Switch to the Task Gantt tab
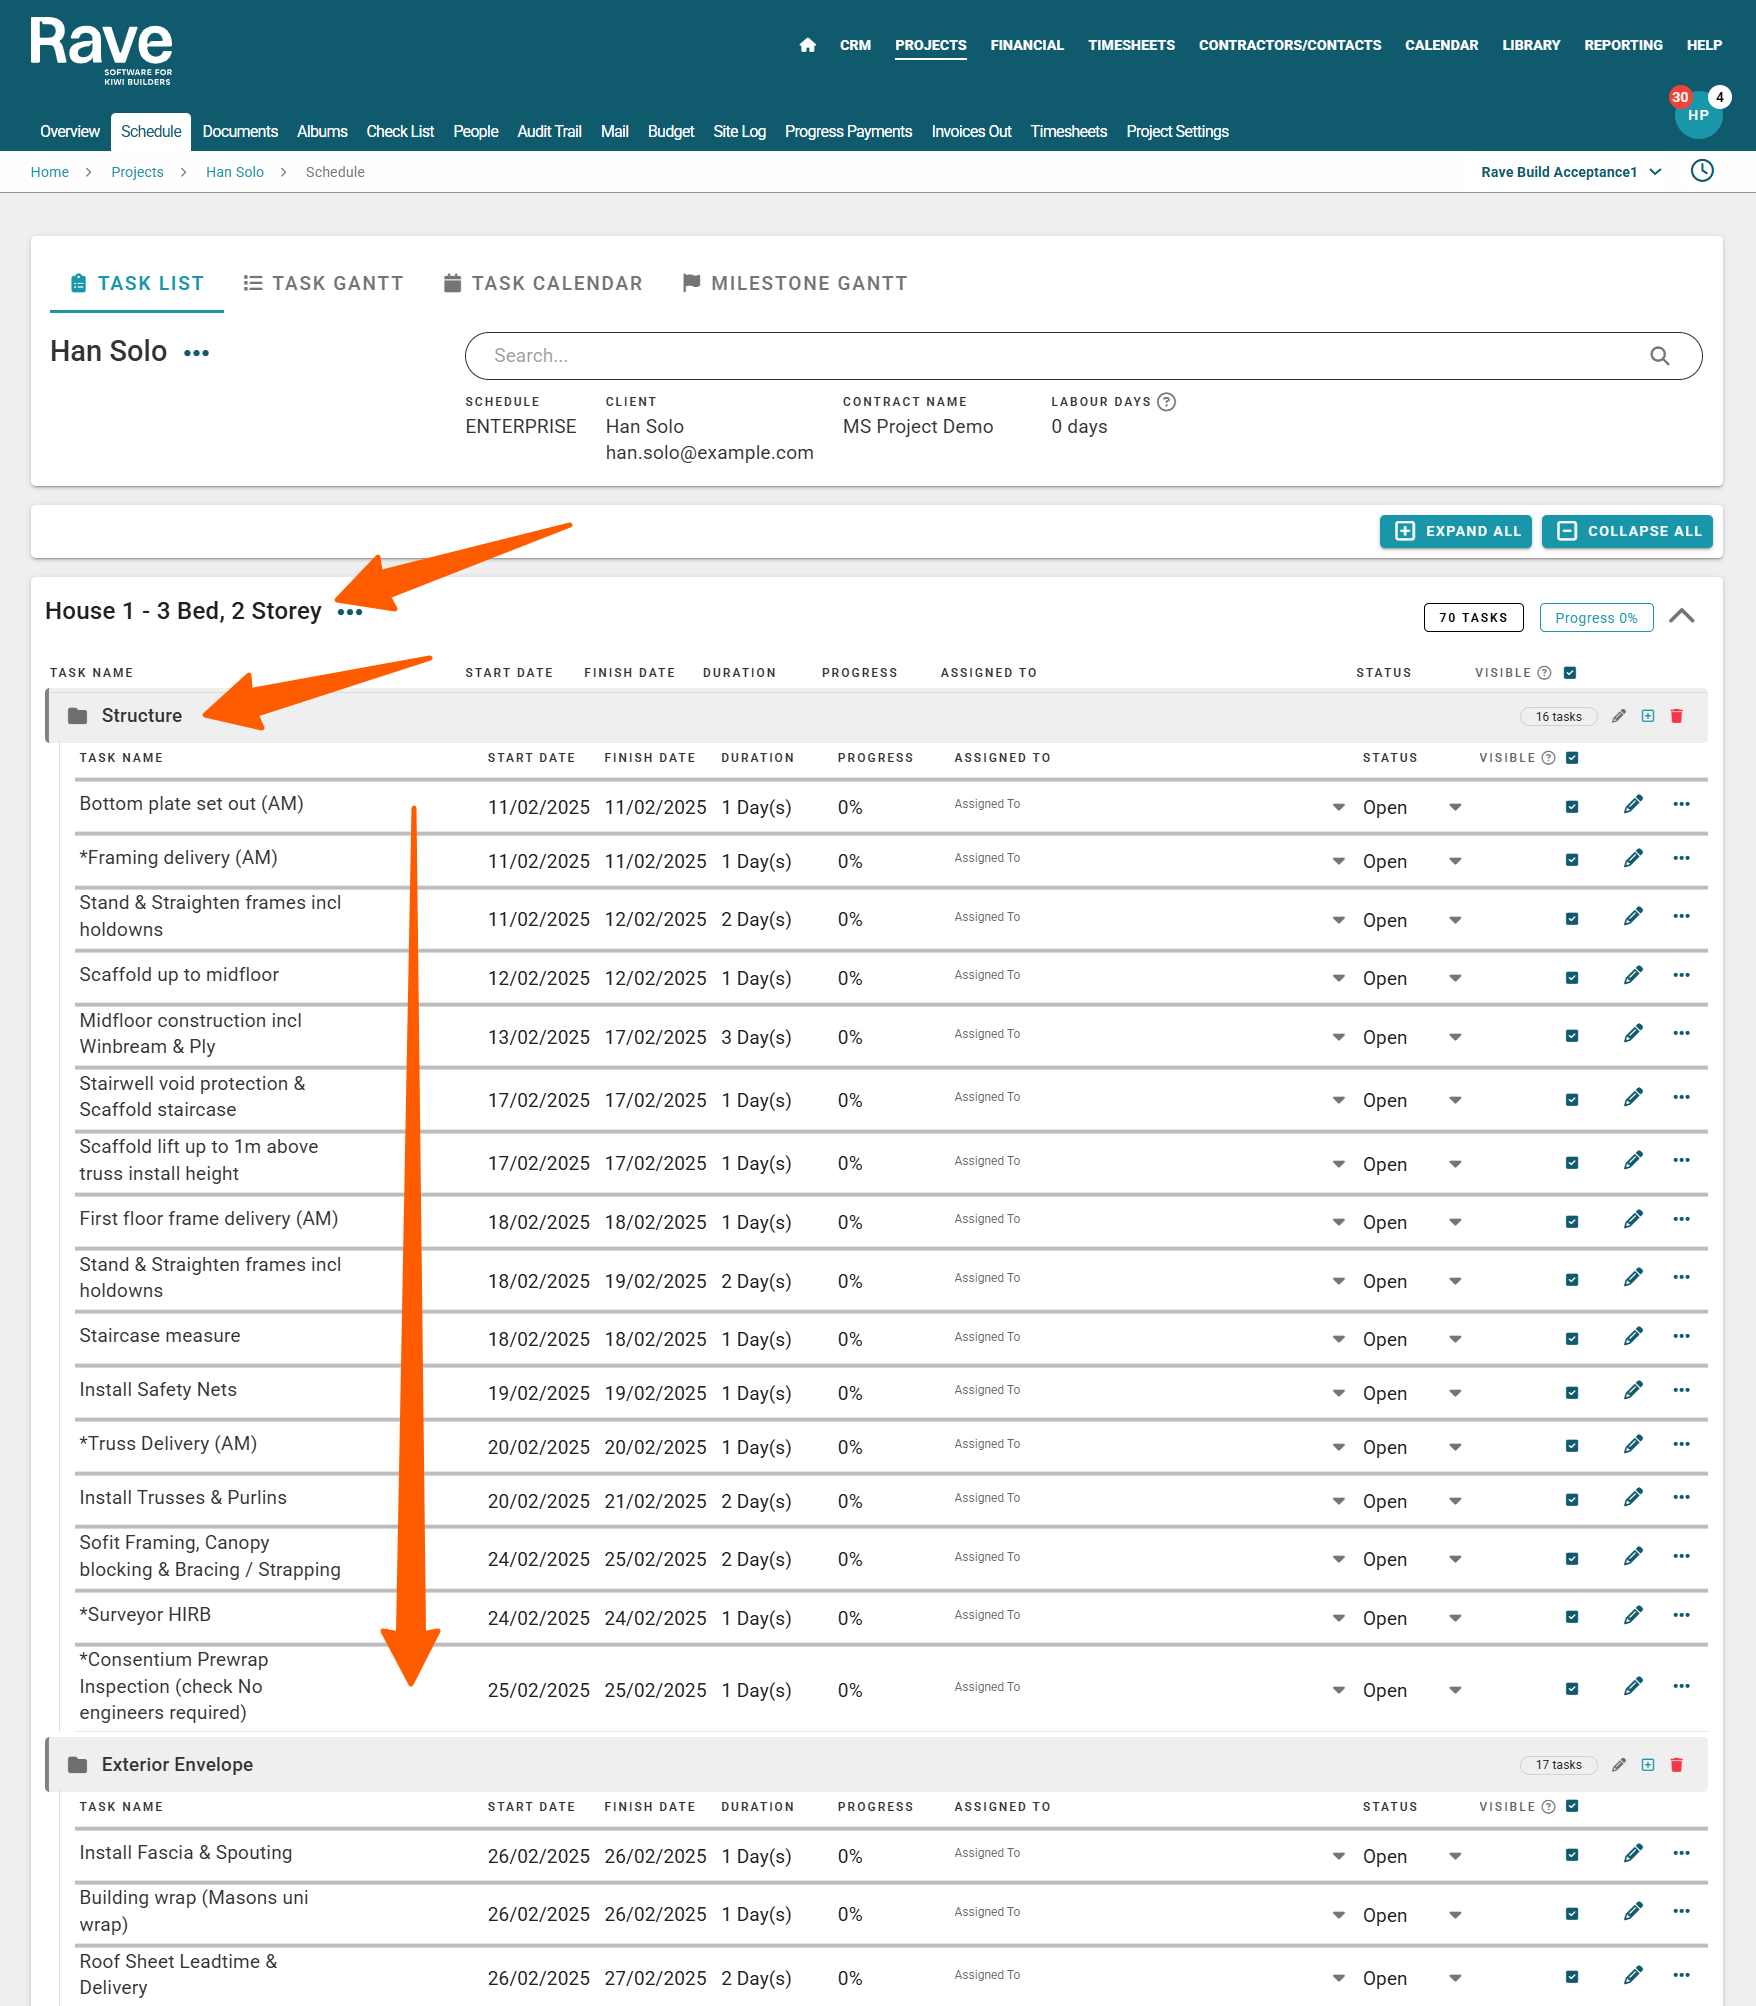The image size is (1756, 2006). 323,283
